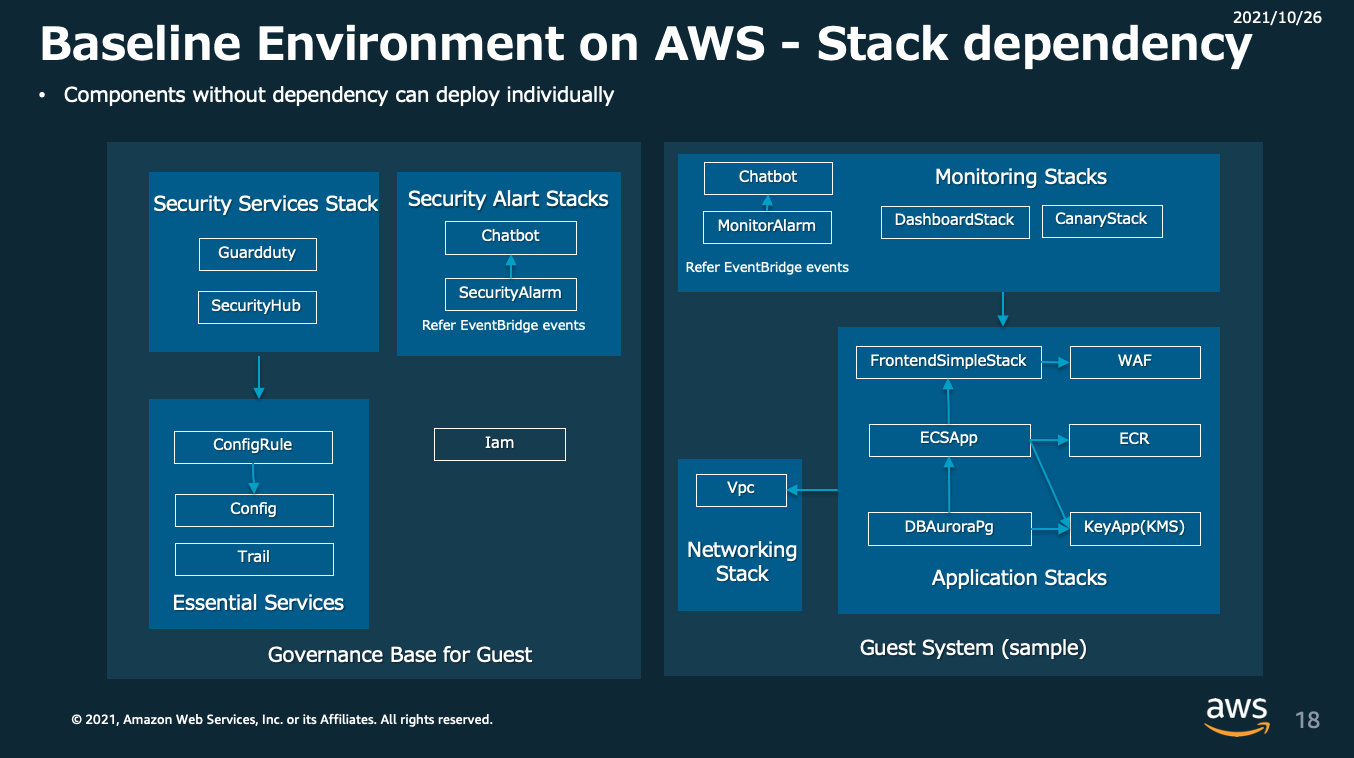Click the WAF box

tap(1135, 362)
